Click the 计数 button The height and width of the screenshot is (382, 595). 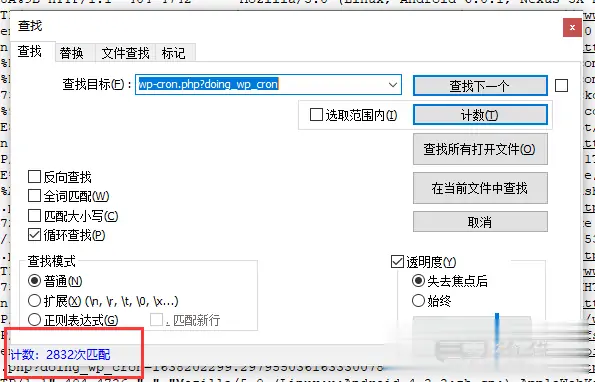(x=480, y=115)
